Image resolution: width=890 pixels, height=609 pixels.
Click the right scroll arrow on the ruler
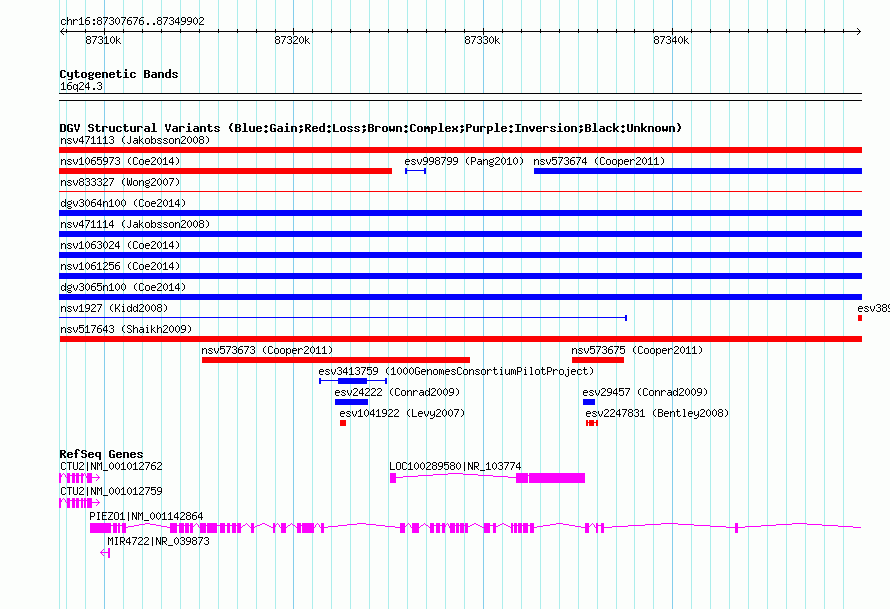[x=858, y=31]
